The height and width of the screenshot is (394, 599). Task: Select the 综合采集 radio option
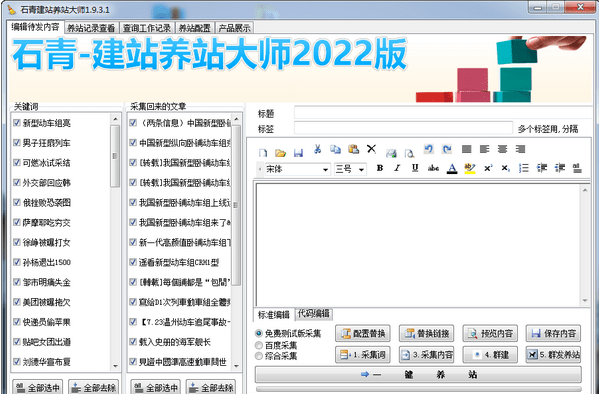[x=259, y=356]
